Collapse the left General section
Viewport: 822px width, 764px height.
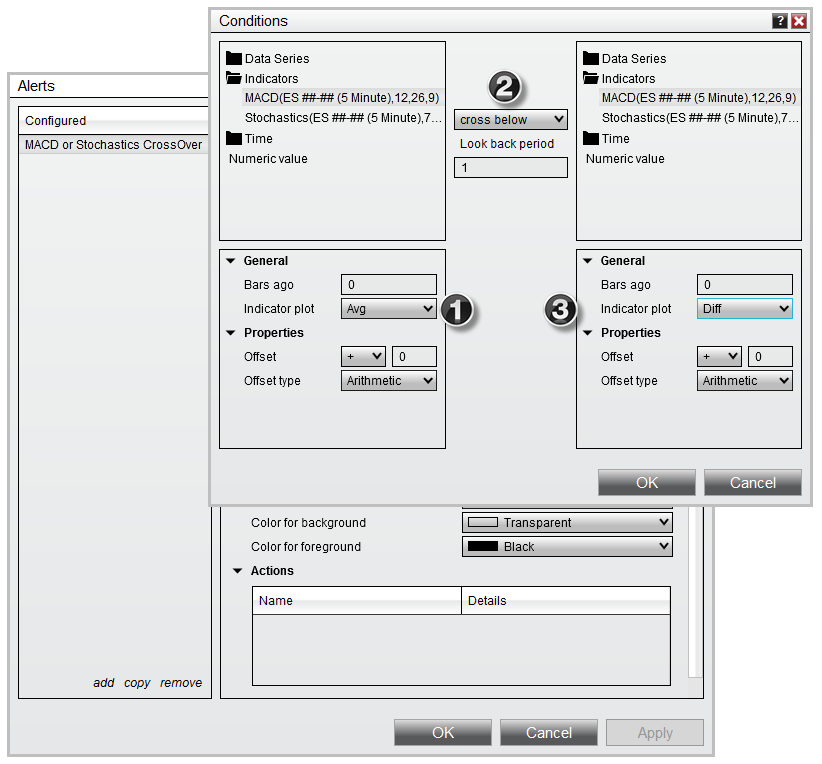230,261
